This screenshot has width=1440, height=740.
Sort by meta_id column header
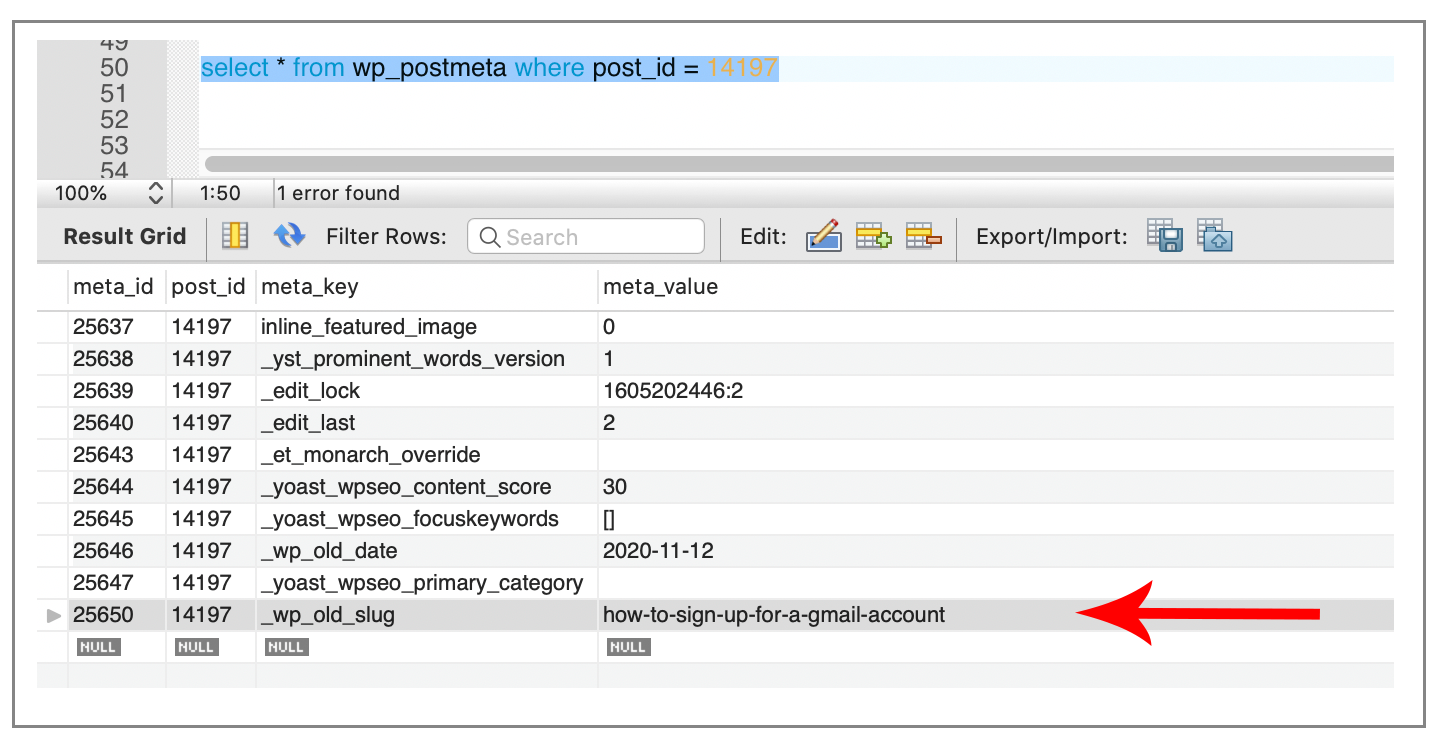coord(113,287)
